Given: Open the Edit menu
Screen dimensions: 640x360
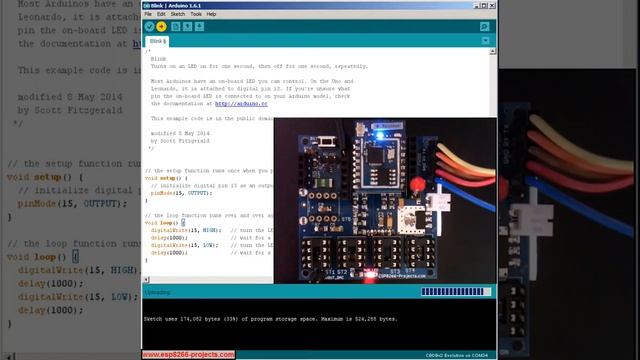Looking at the screenshot, I should coord(161,14).
